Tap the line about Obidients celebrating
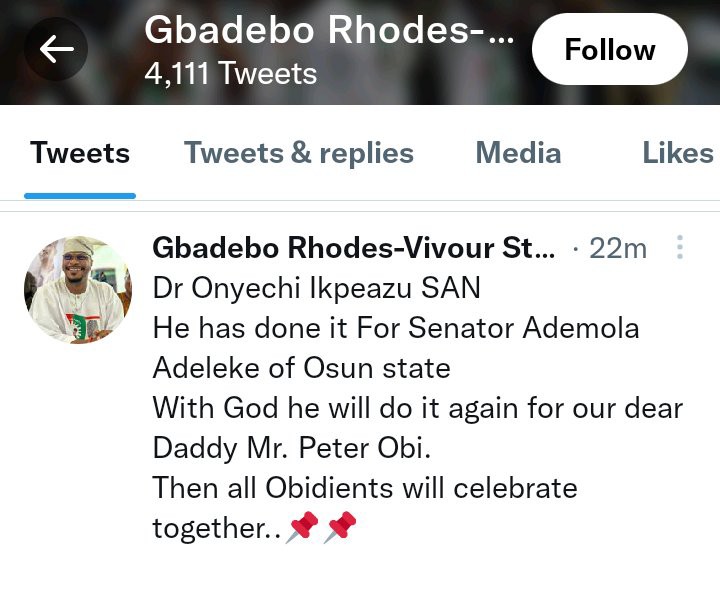This screenshot has height=593, width=720. 365,488
